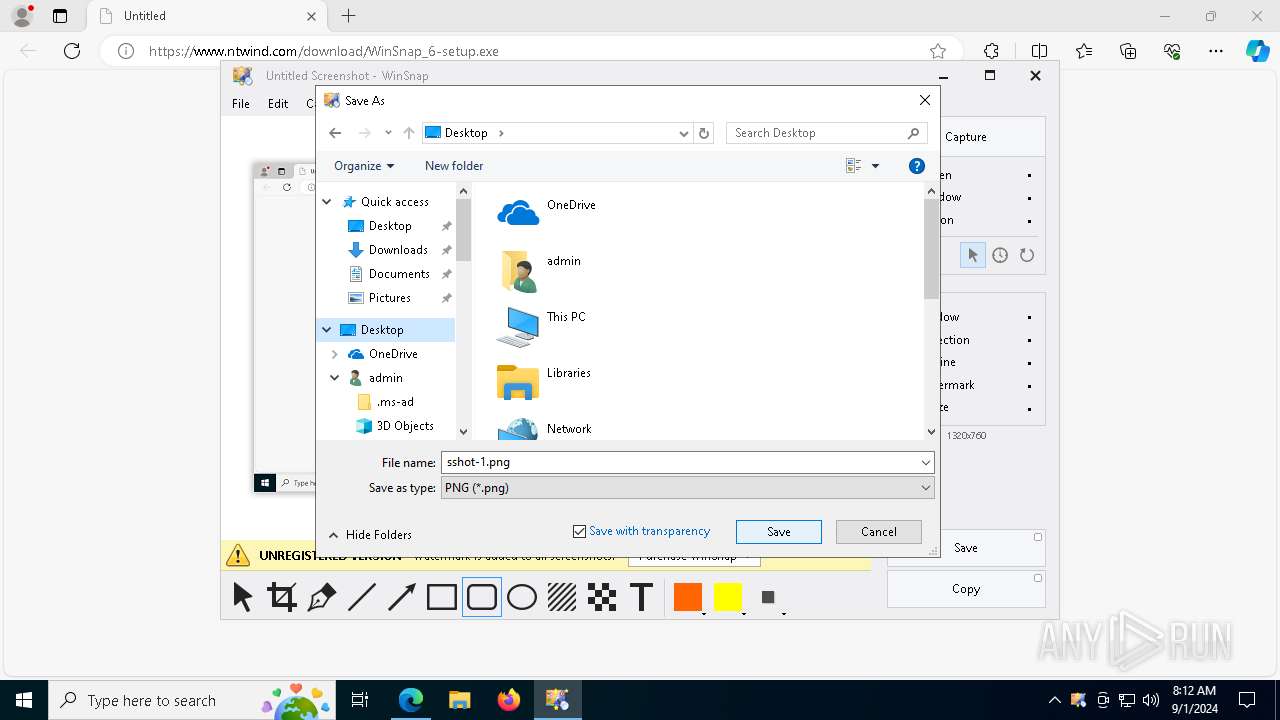This screenshot has width=1280, height=720.
Task: Open Microsoft Edge from taskbar
Action: [x=411, y=700]
